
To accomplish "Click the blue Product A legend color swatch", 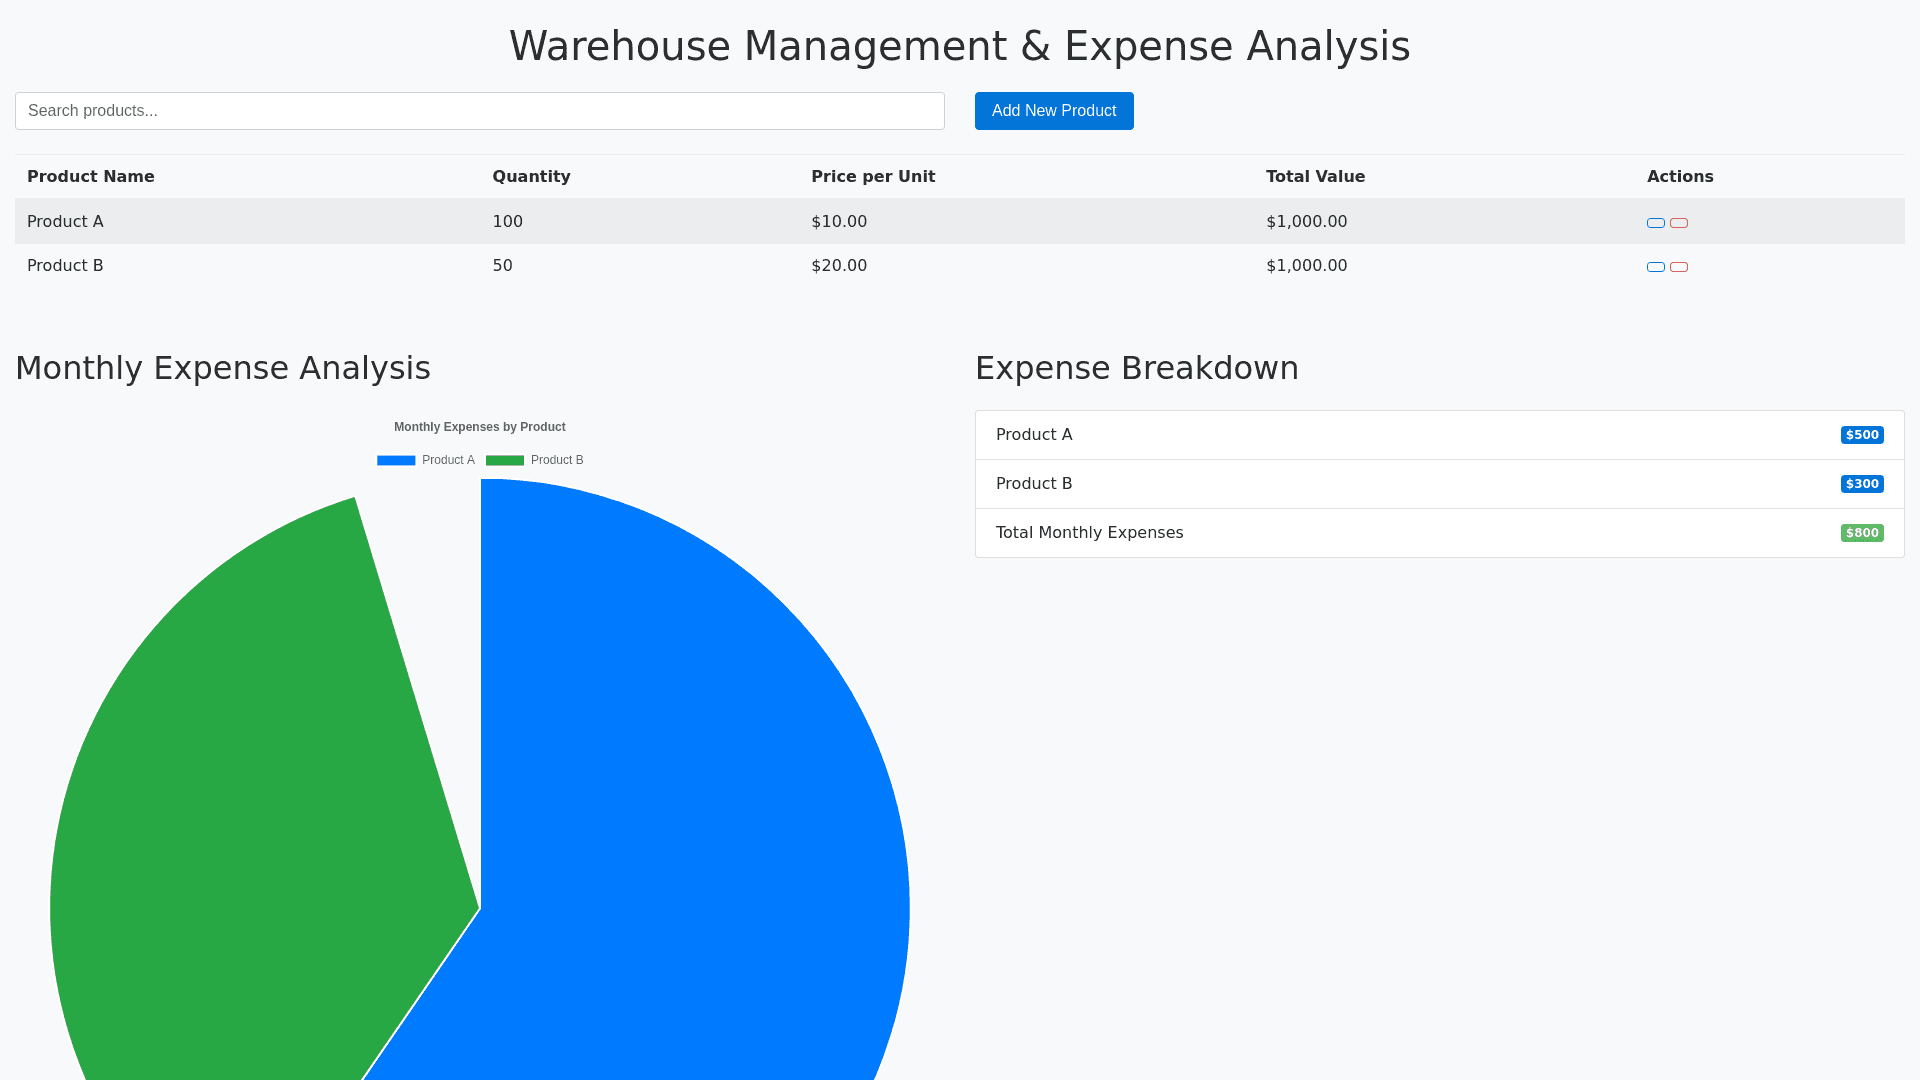I will pos(396,460).
